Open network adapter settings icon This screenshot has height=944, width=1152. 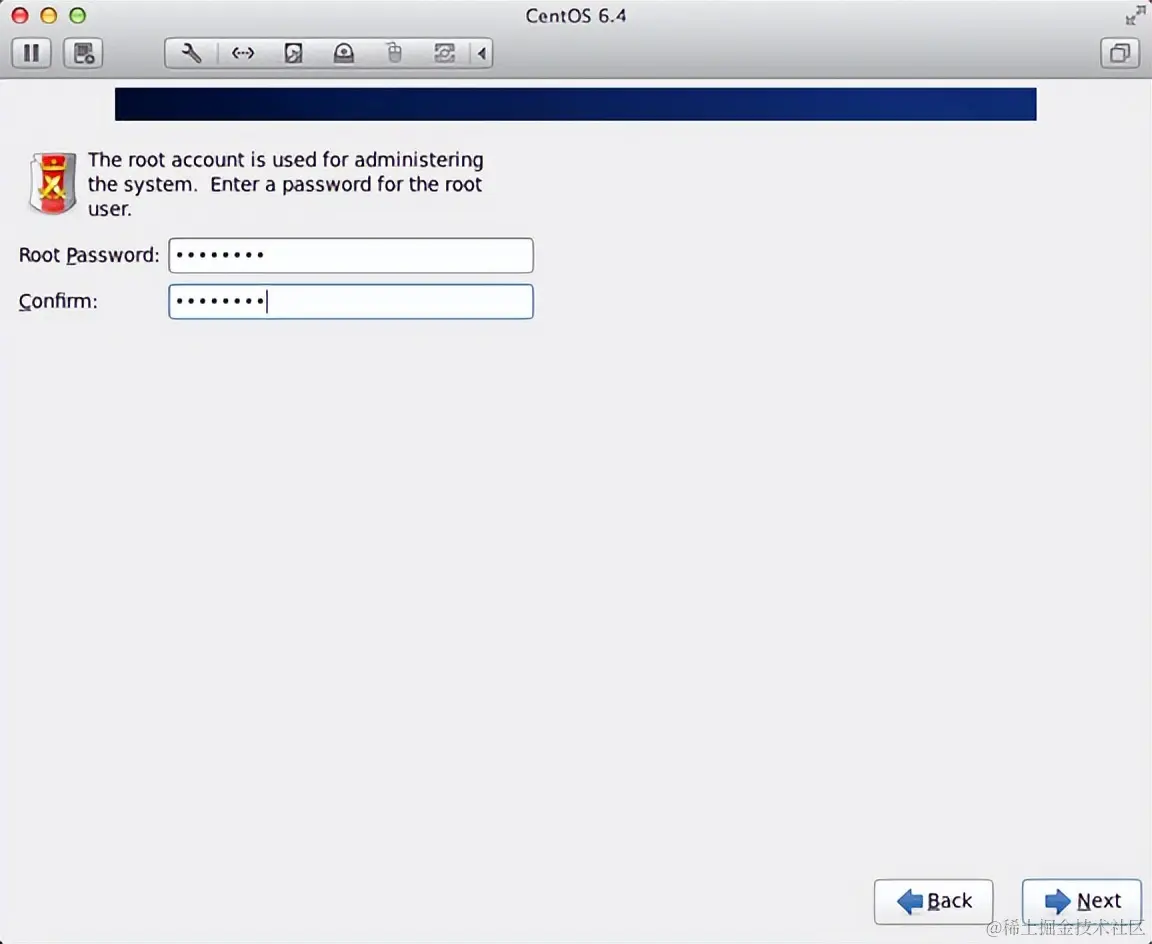point(242,53)
